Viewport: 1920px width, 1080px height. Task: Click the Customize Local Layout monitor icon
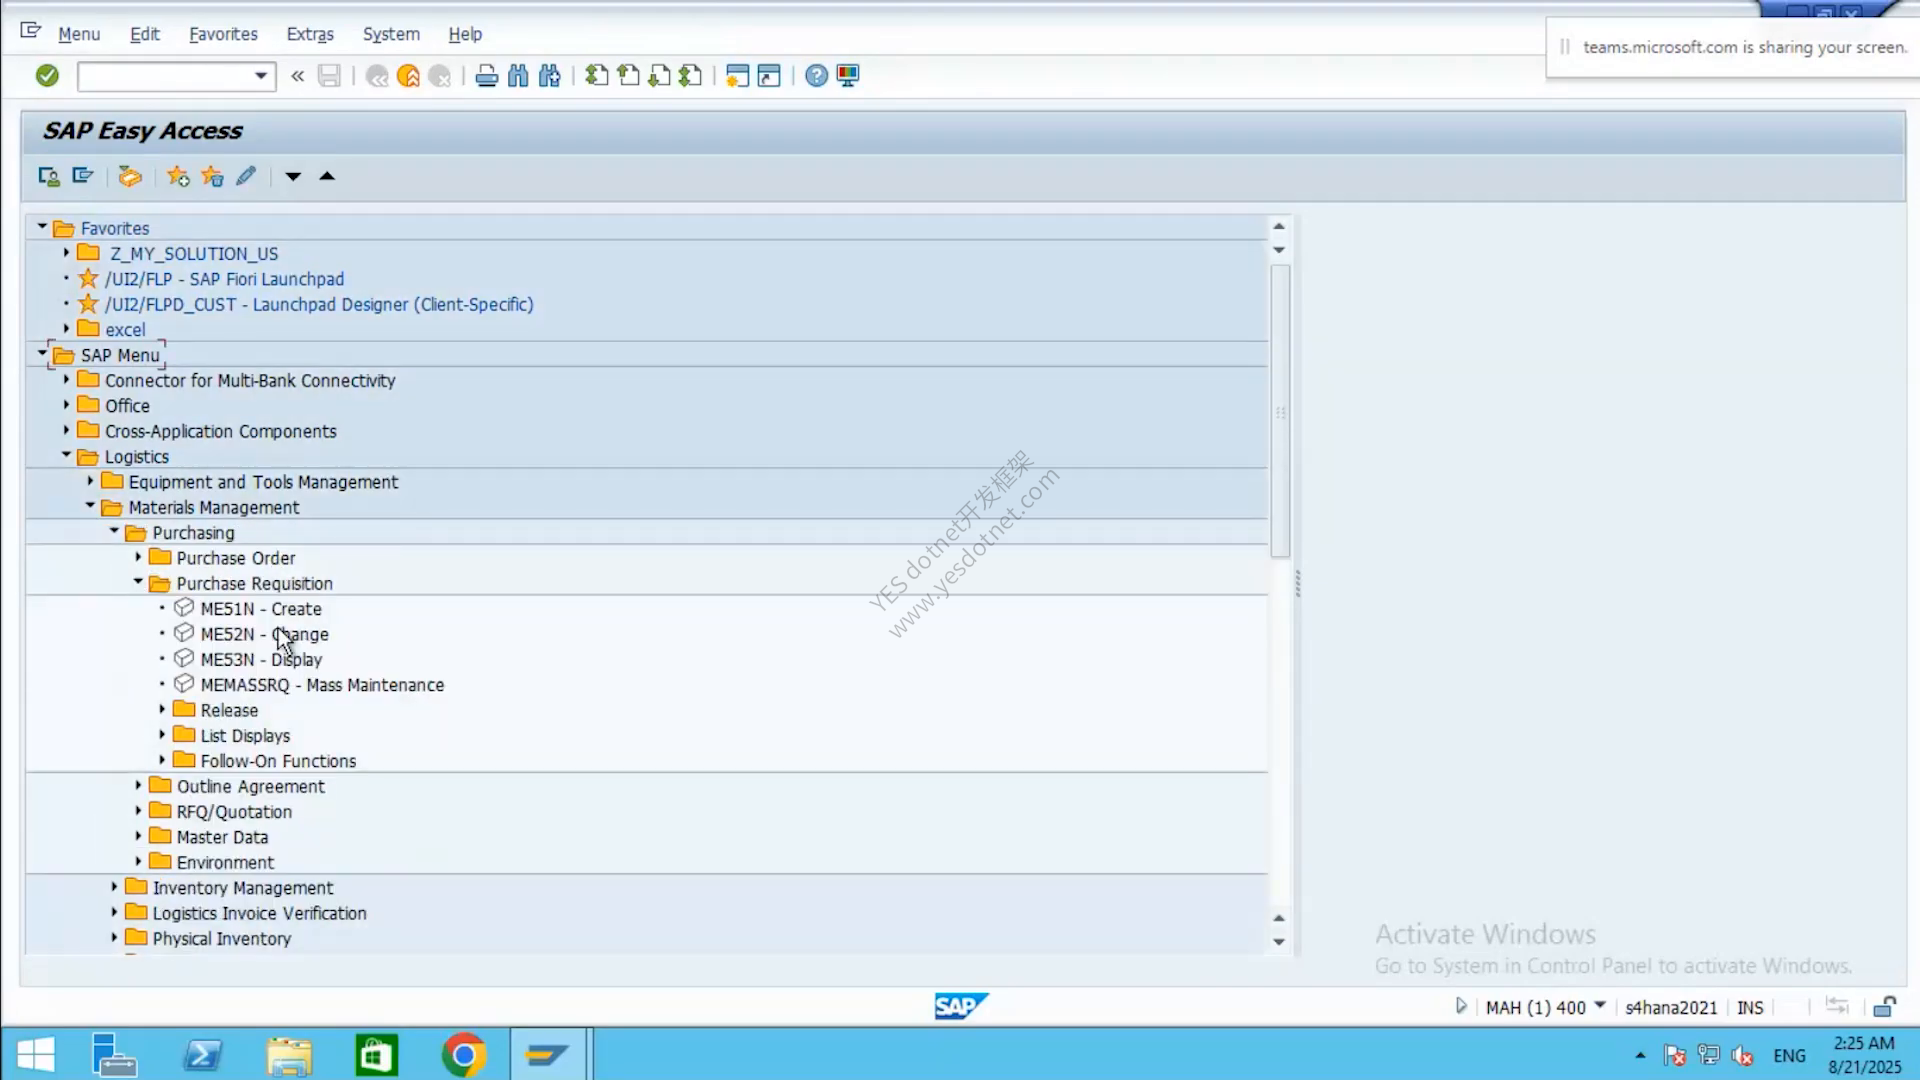coord(848,76)
